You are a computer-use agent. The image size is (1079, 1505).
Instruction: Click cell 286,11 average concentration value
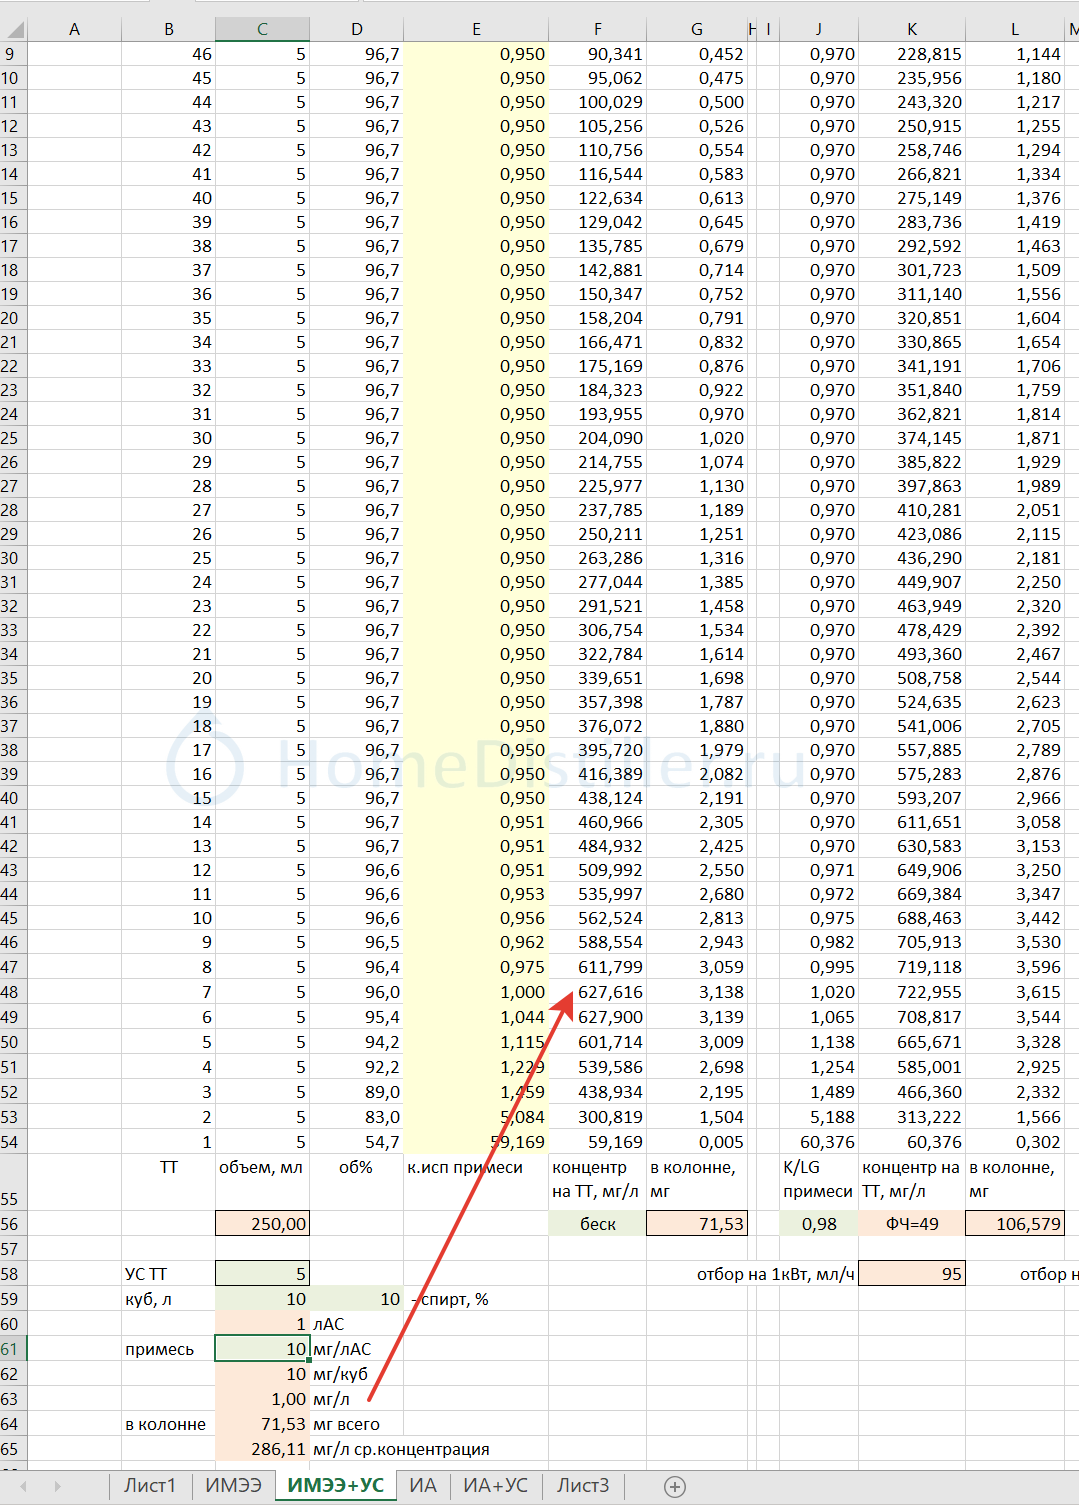tap(262, 1449)
